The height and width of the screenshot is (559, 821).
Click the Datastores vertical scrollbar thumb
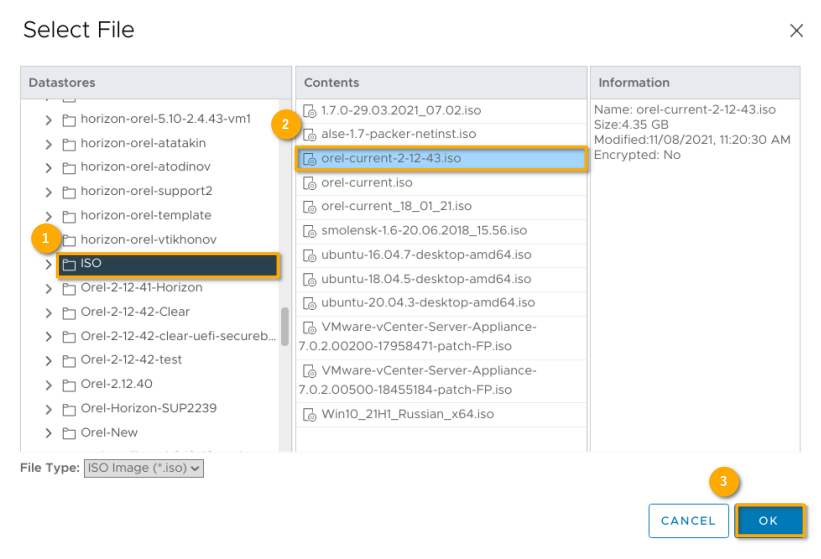[x=285, y=326]
